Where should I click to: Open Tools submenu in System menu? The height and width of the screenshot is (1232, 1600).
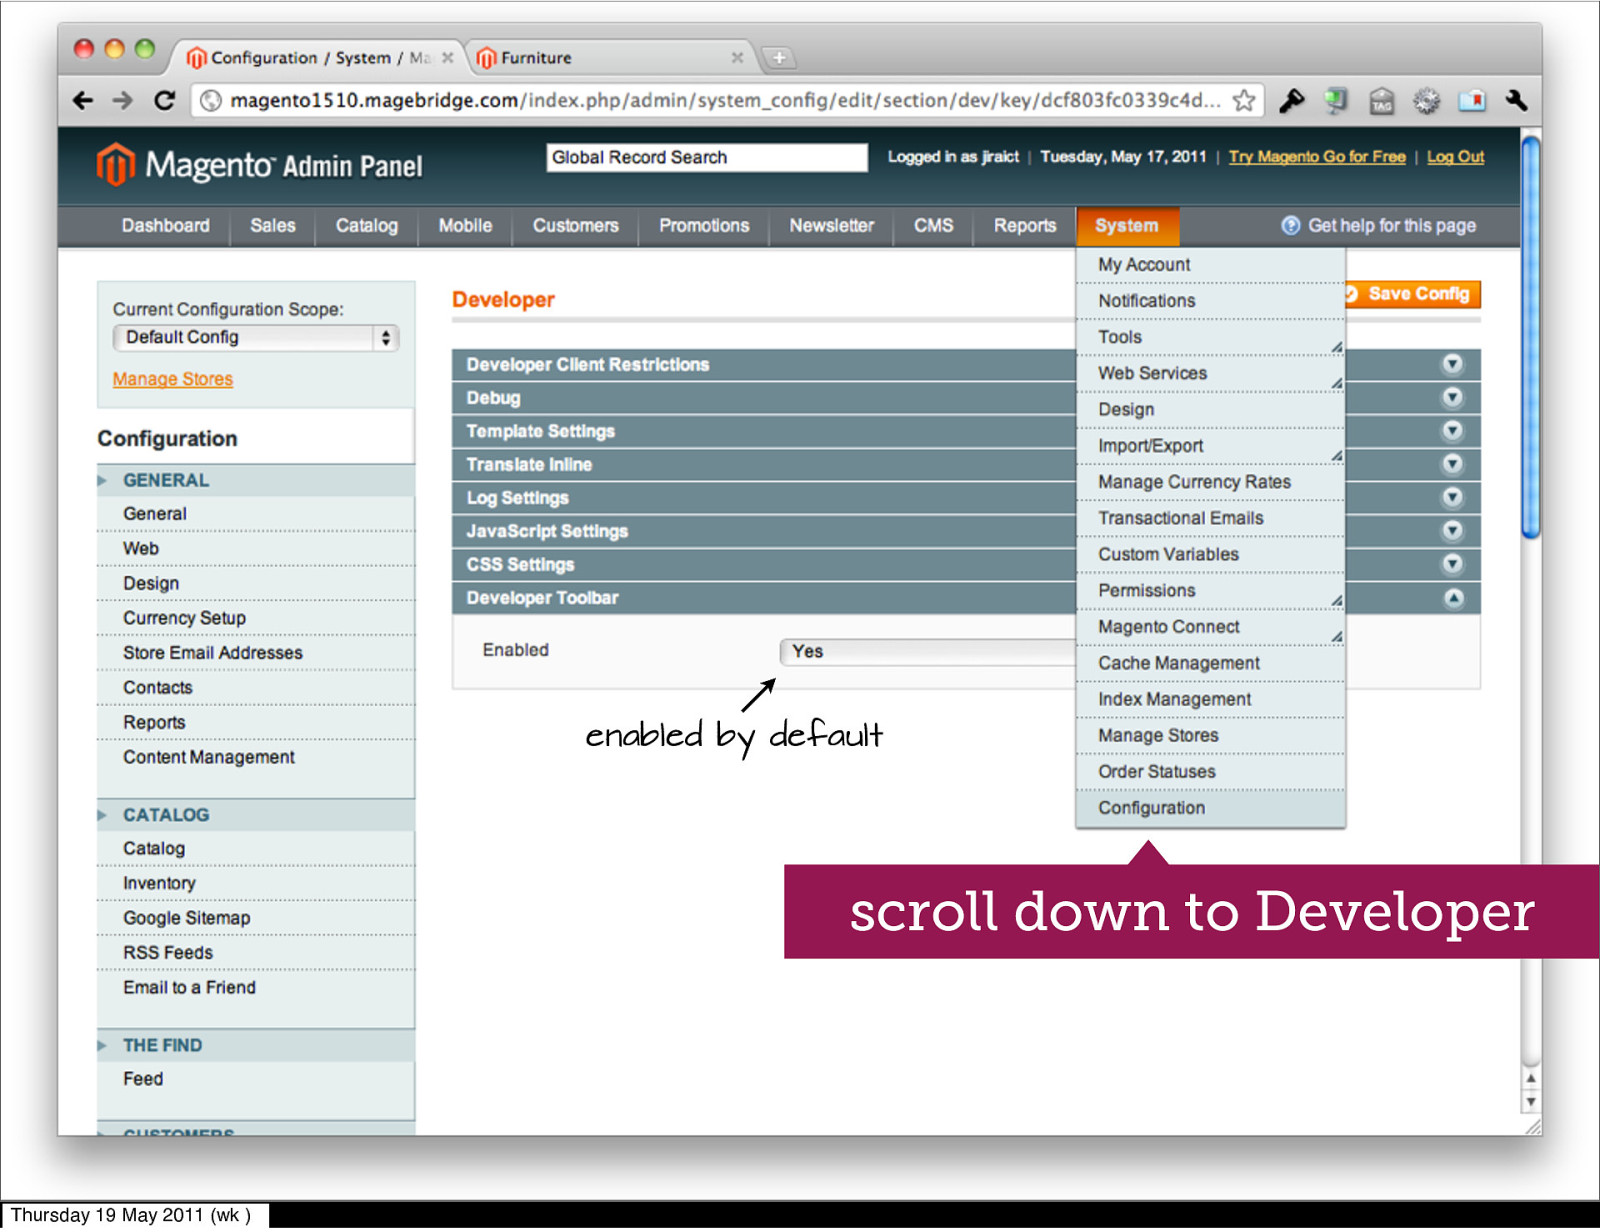coord(1210,337)
